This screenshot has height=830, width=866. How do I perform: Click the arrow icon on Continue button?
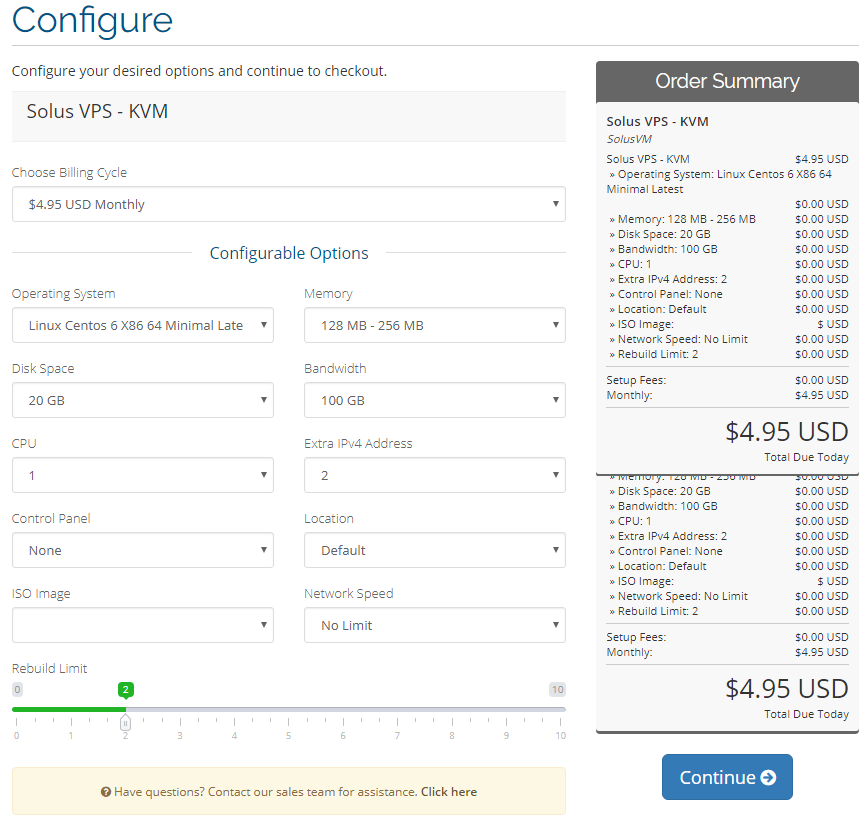pyautogui.click(x=768, y=778)
